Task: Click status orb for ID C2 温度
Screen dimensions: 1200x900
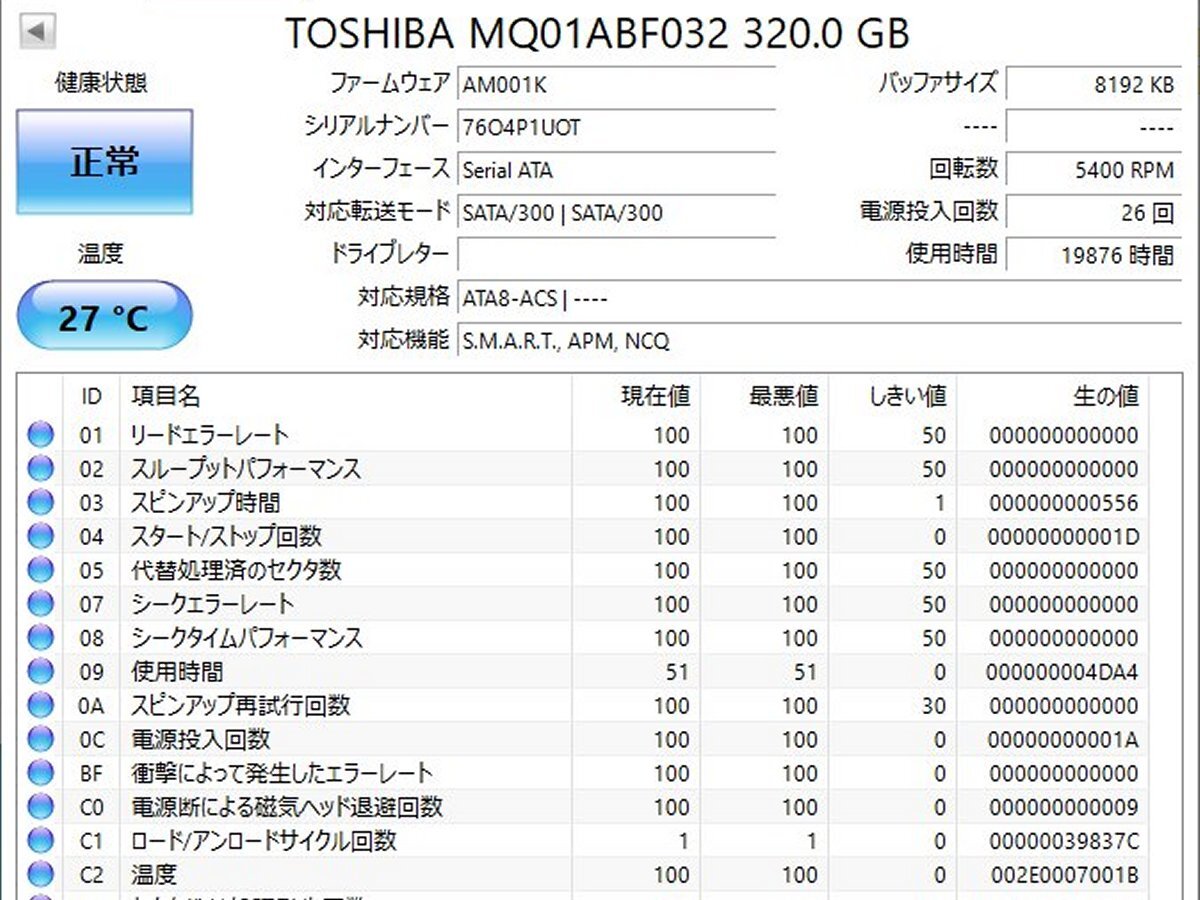Action: pos(40,875)
